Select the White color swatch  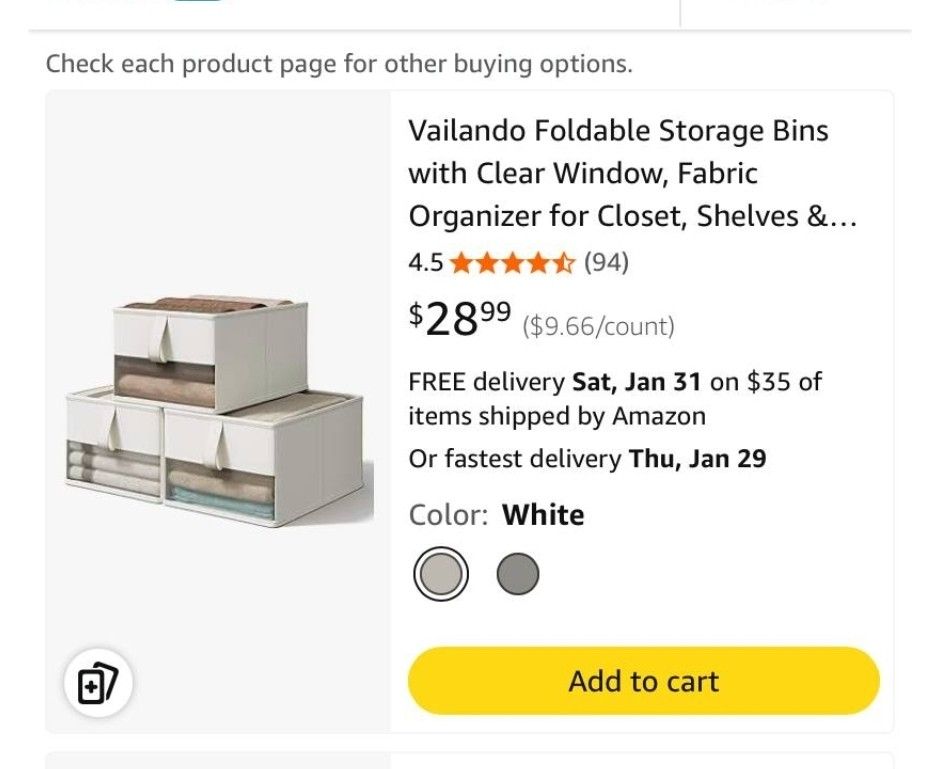click(440, 574)
